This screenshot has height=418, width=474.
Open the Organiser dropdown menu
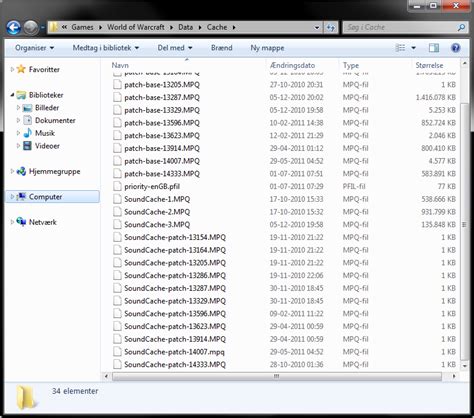click(x=34, y=48)
